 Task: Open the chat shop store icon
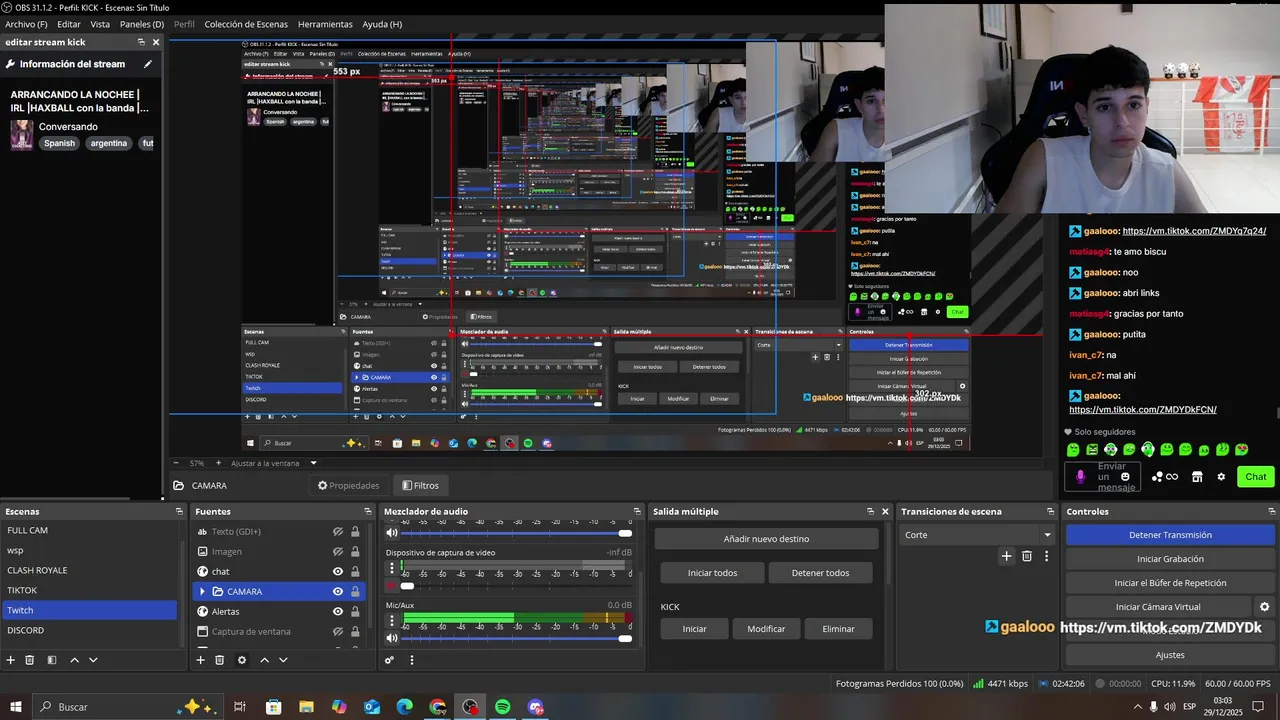point(1197,477)
